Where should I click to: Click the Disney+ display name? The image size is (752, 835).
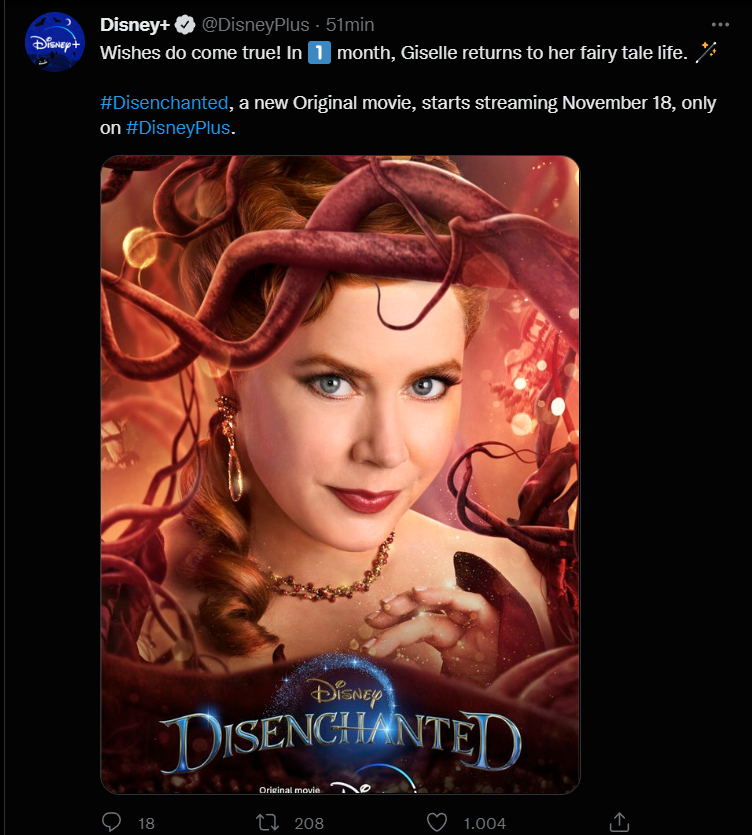point(135,24)
